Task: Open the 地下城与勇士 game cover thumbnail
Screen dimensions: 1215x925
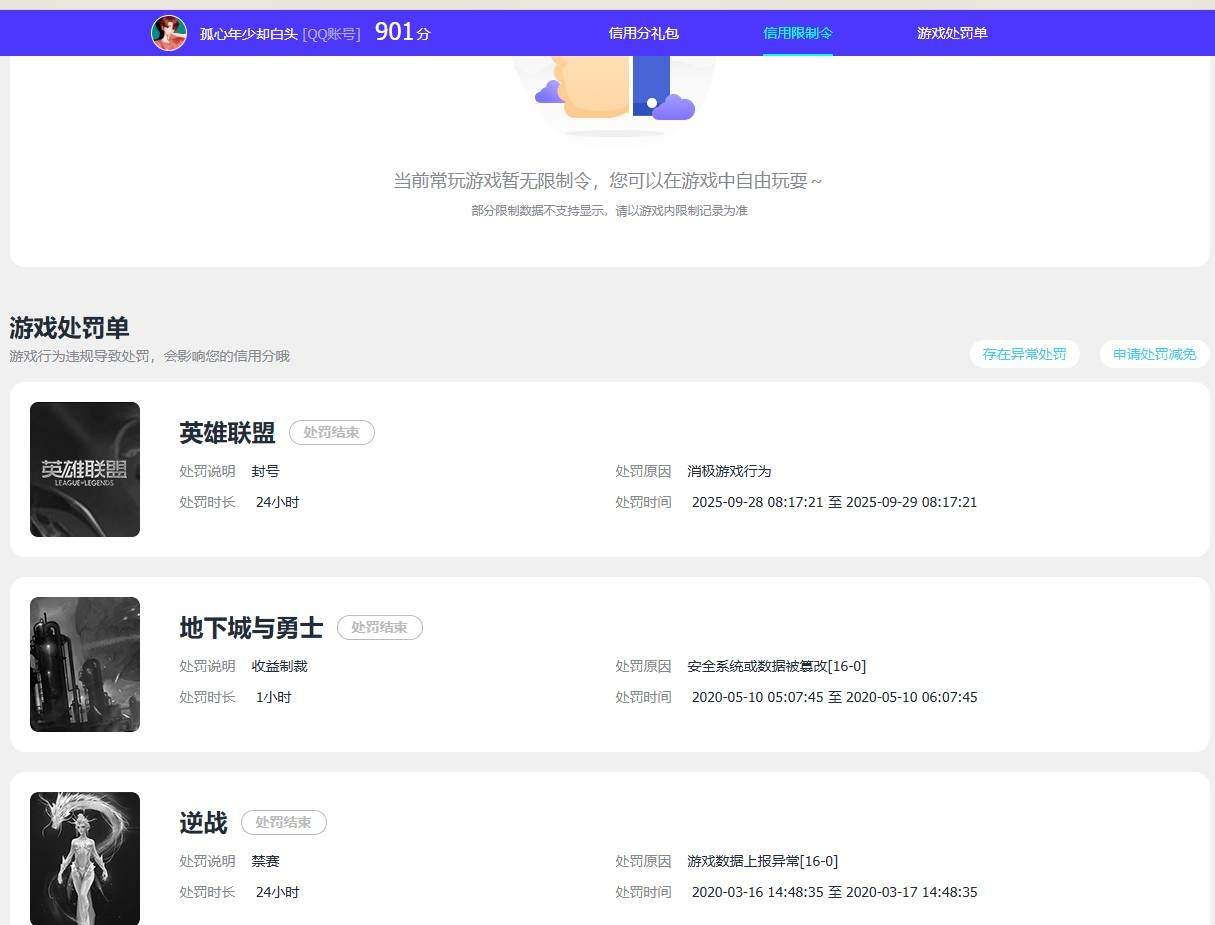Action: (85, 664)
